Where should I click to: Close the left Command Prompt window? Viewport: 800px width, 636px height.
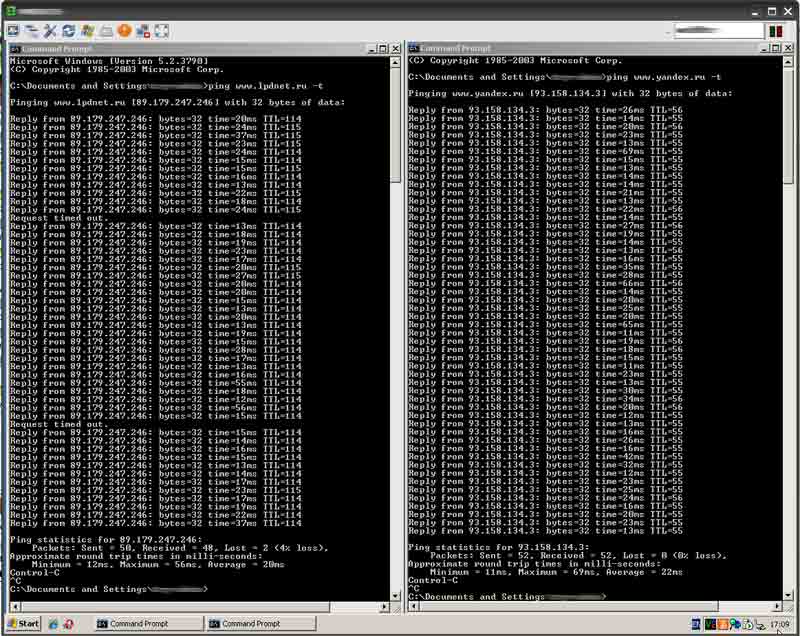point(395,49)
